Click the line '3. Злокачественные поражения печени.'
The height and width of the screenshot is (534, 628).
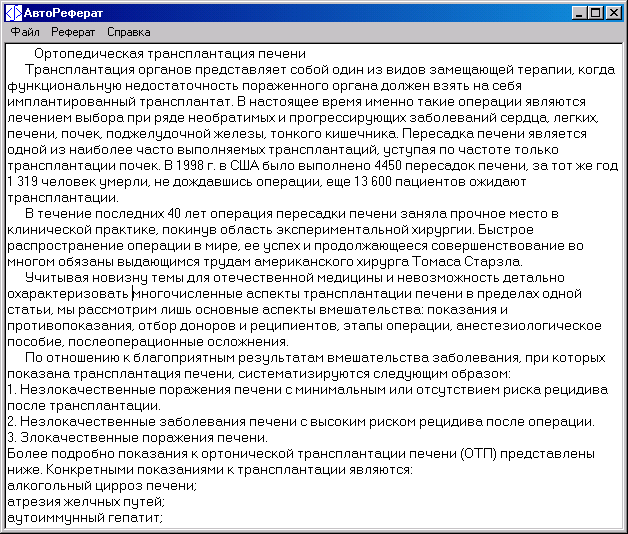point(137,438)
